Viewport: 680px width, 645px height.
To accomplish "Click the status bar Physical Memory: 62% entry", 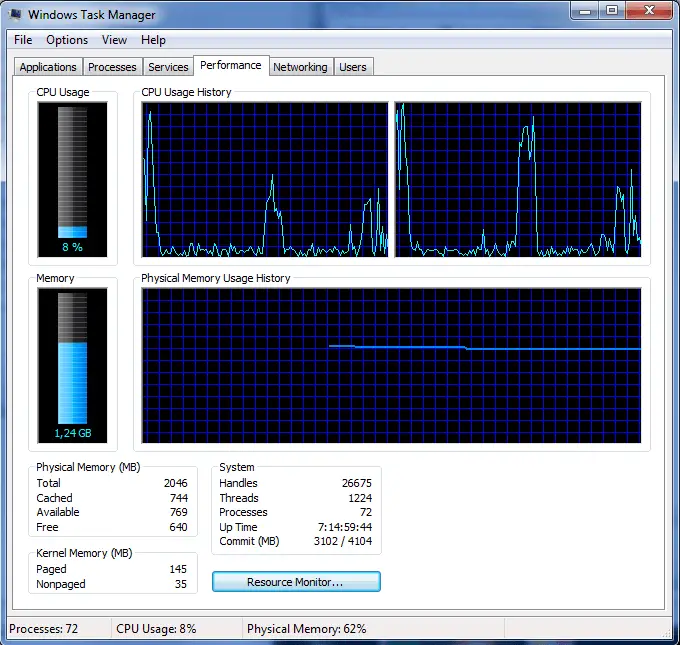I will click(x=307, y=629).
